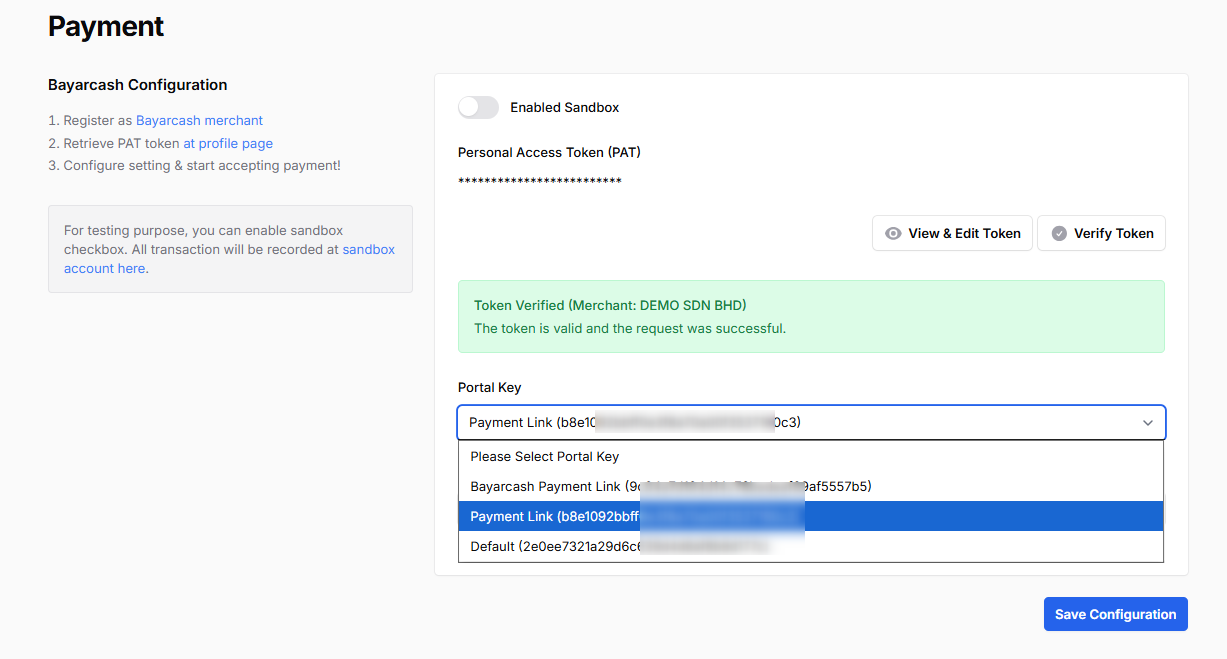Viewport: 1227px width, 659px height.
Task: Select "Please Select Portal Key" option
Action: 545,456
